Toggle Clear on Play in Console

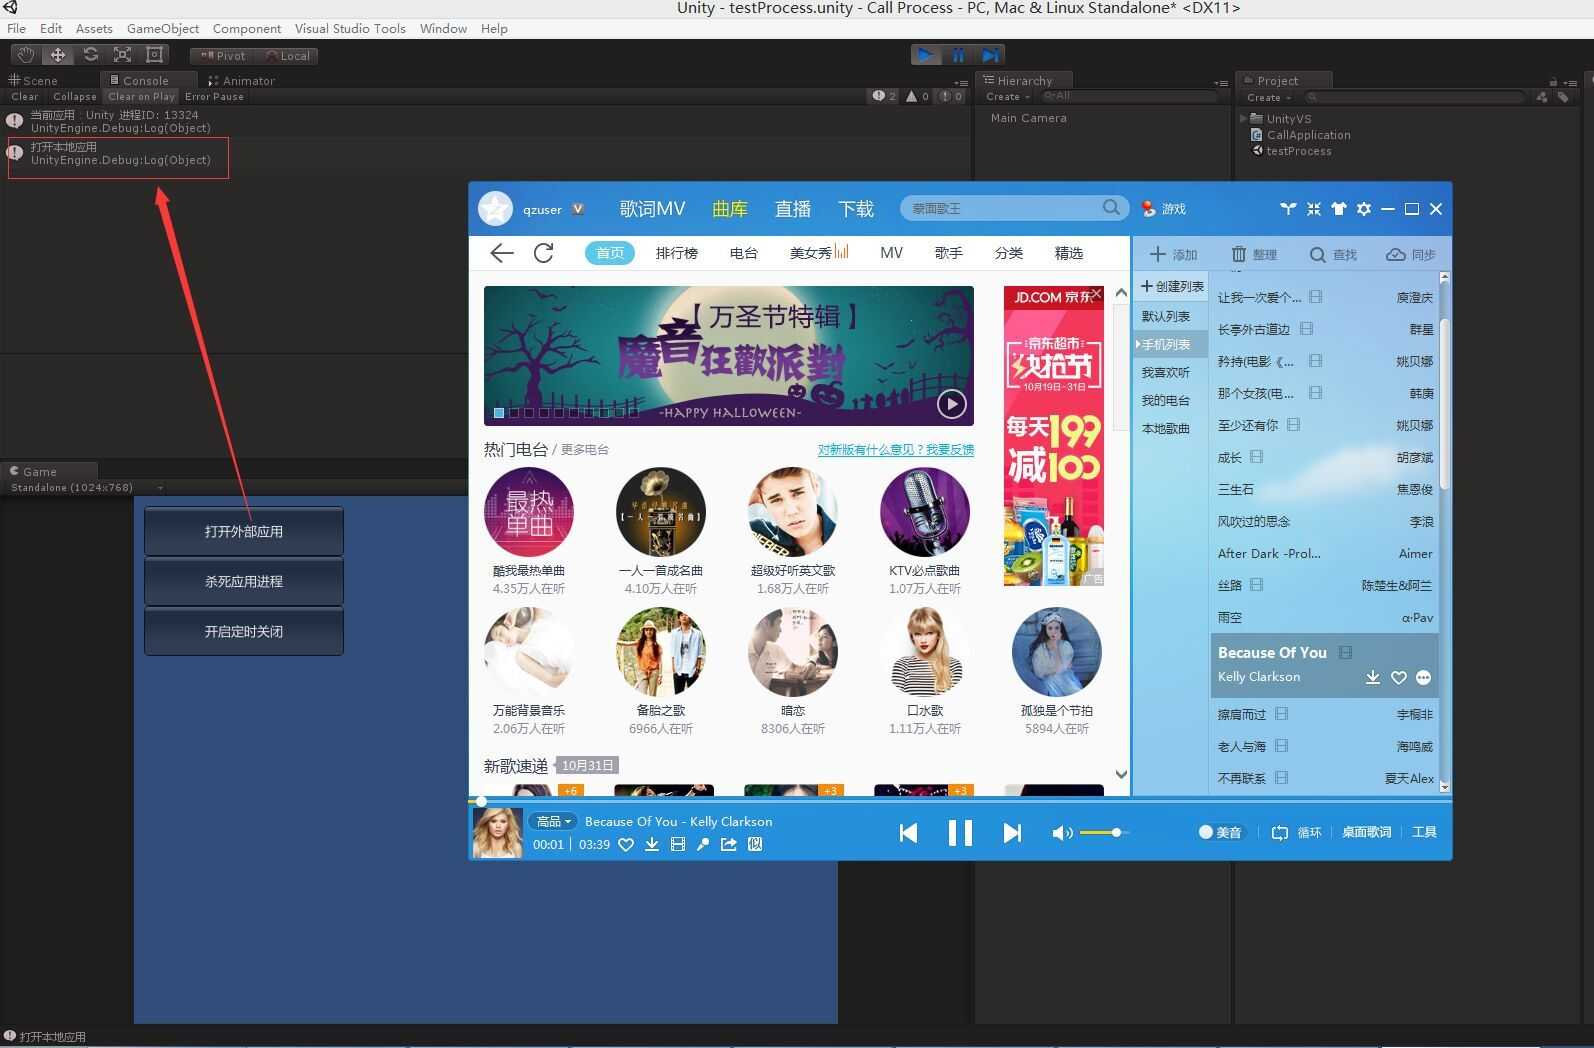pos(141,97)
